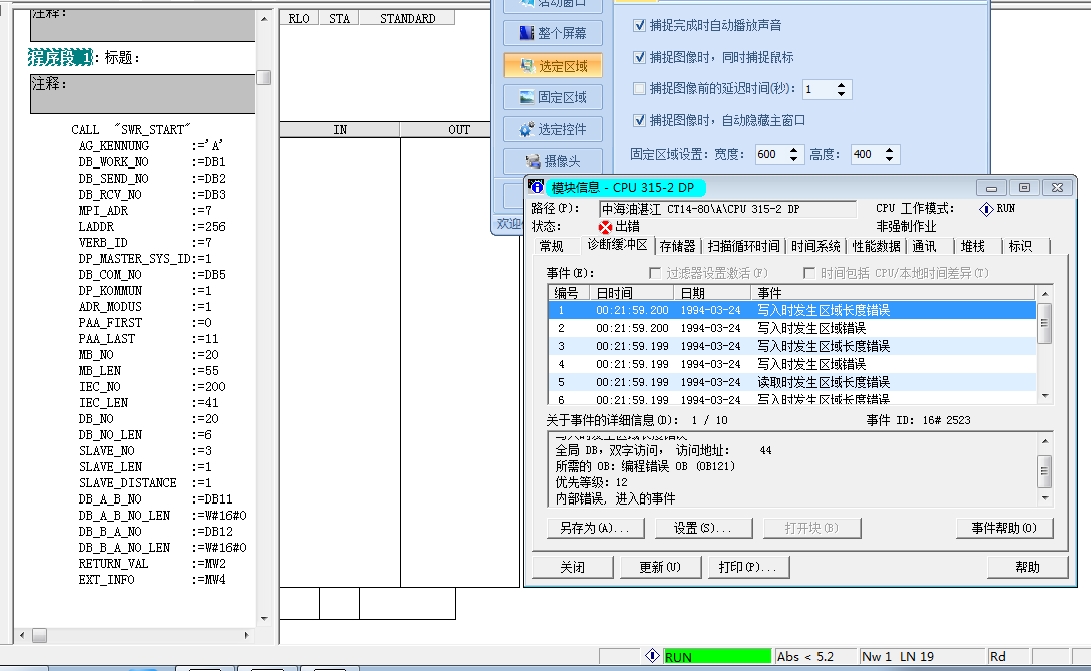Select event row 3 in diagnostic buffer
This screenshot has height=671, width=1091.
[792, 346]
